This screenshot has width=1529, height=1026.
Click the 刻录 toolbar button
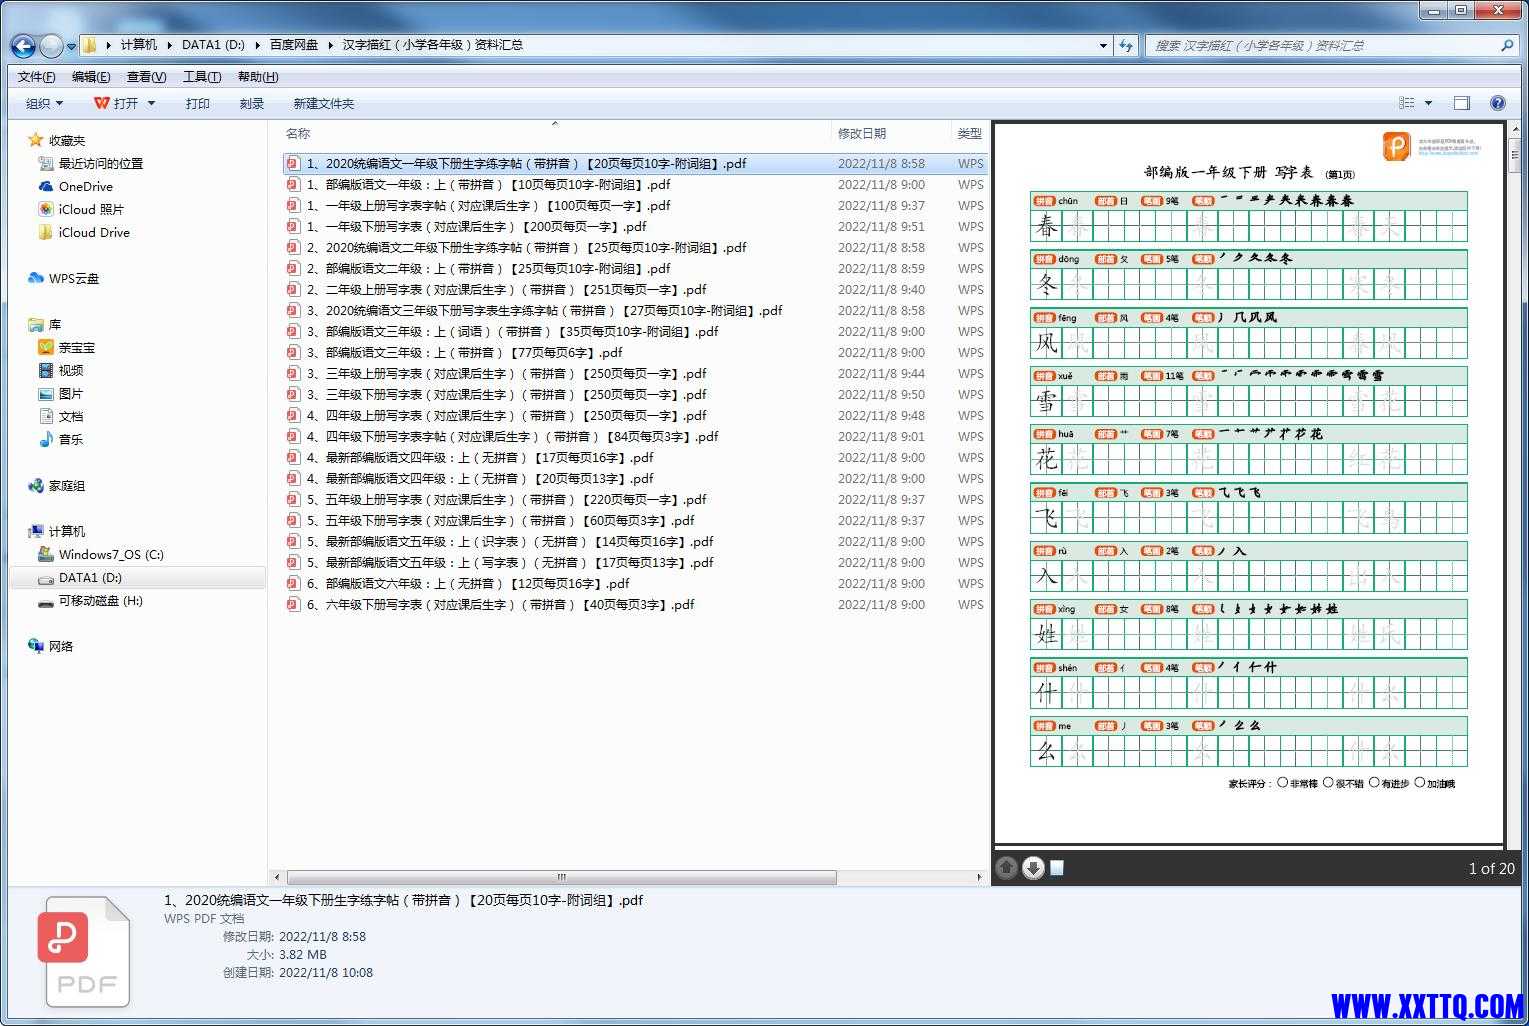click(252, 103)
